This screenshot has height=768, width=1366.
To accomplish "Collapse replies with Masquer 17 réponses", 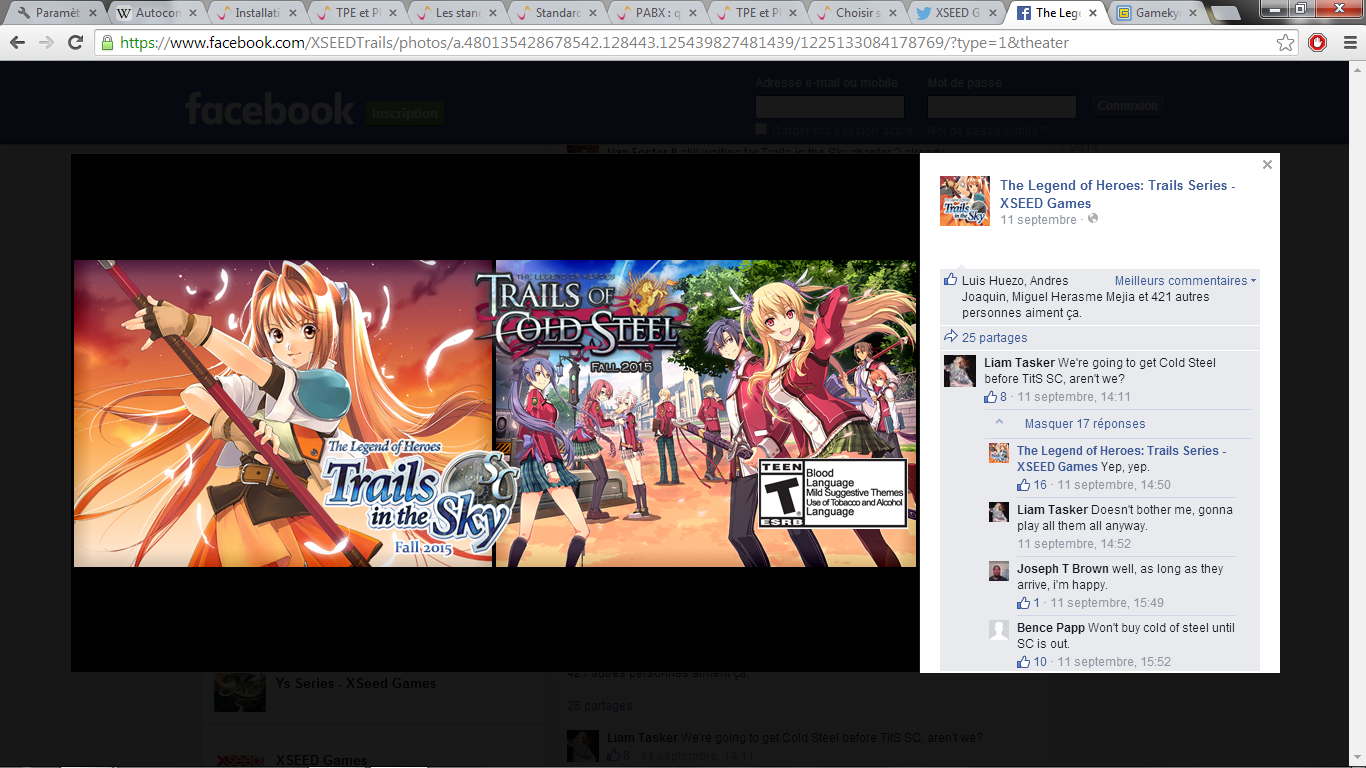I will coord(1085,424).
